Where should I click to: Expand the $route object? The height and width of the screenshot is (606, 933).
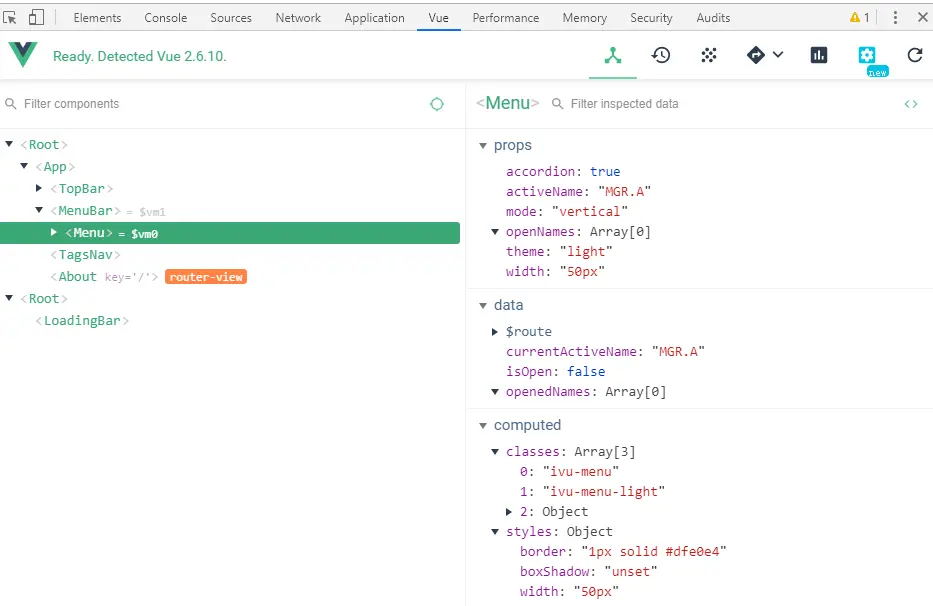tap(494, 332)
